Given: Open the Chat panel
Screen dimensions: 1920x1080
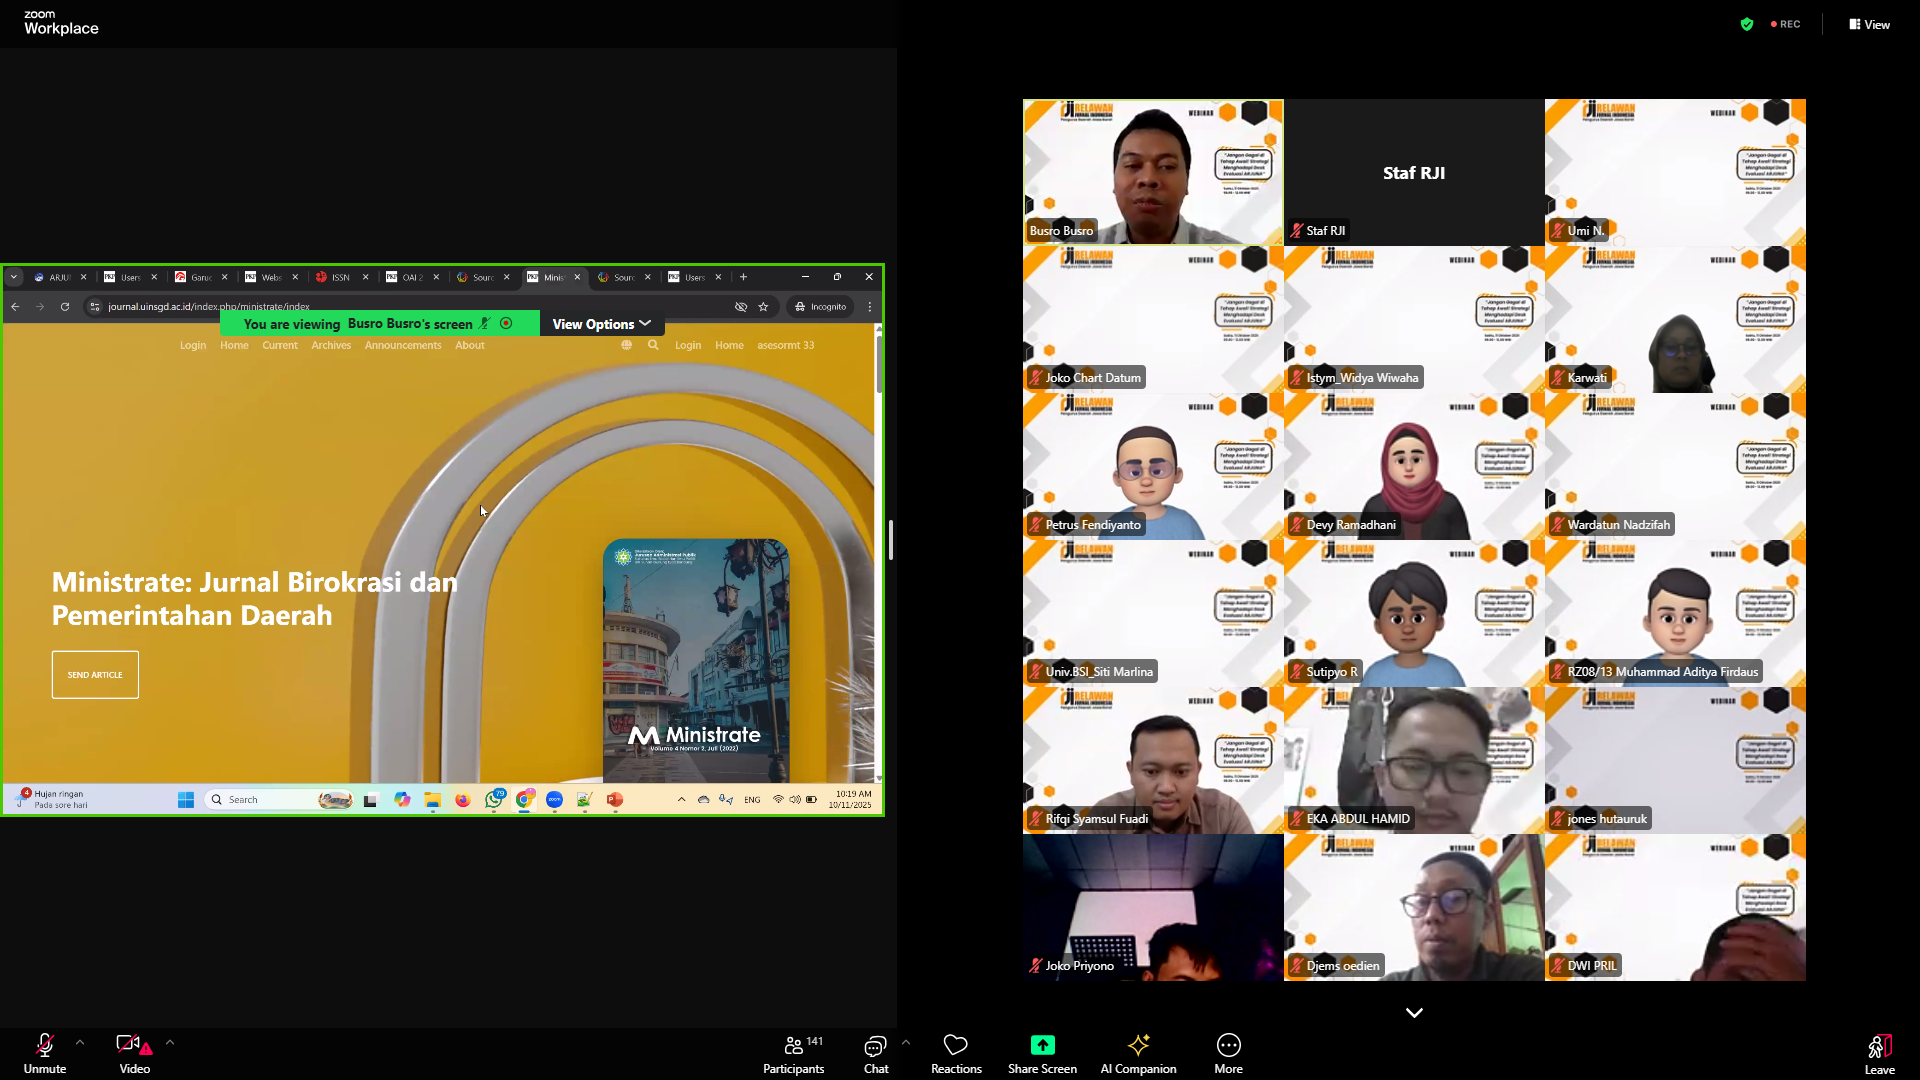Looking at the screenshot, I should coord(875,1046).
